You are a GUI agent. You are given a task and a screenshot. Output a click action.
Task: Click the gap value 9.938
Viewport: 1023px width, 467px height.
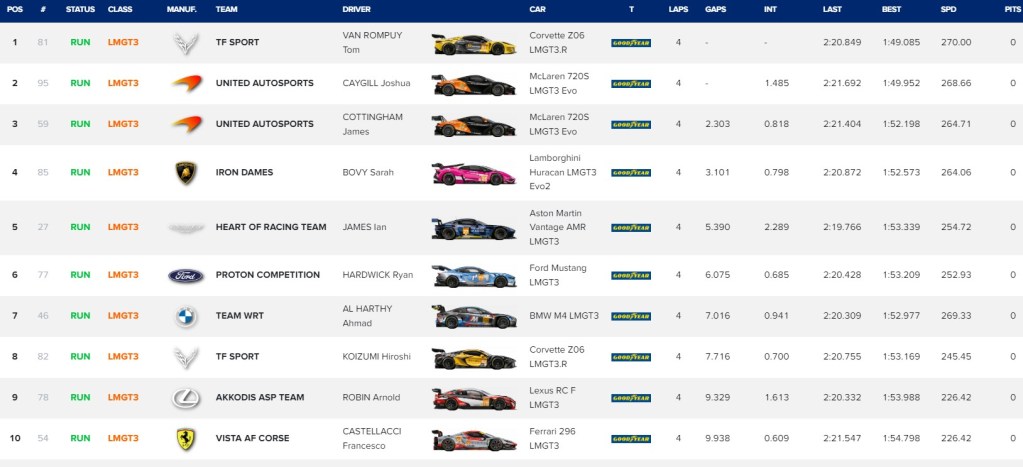click(717, 439)
